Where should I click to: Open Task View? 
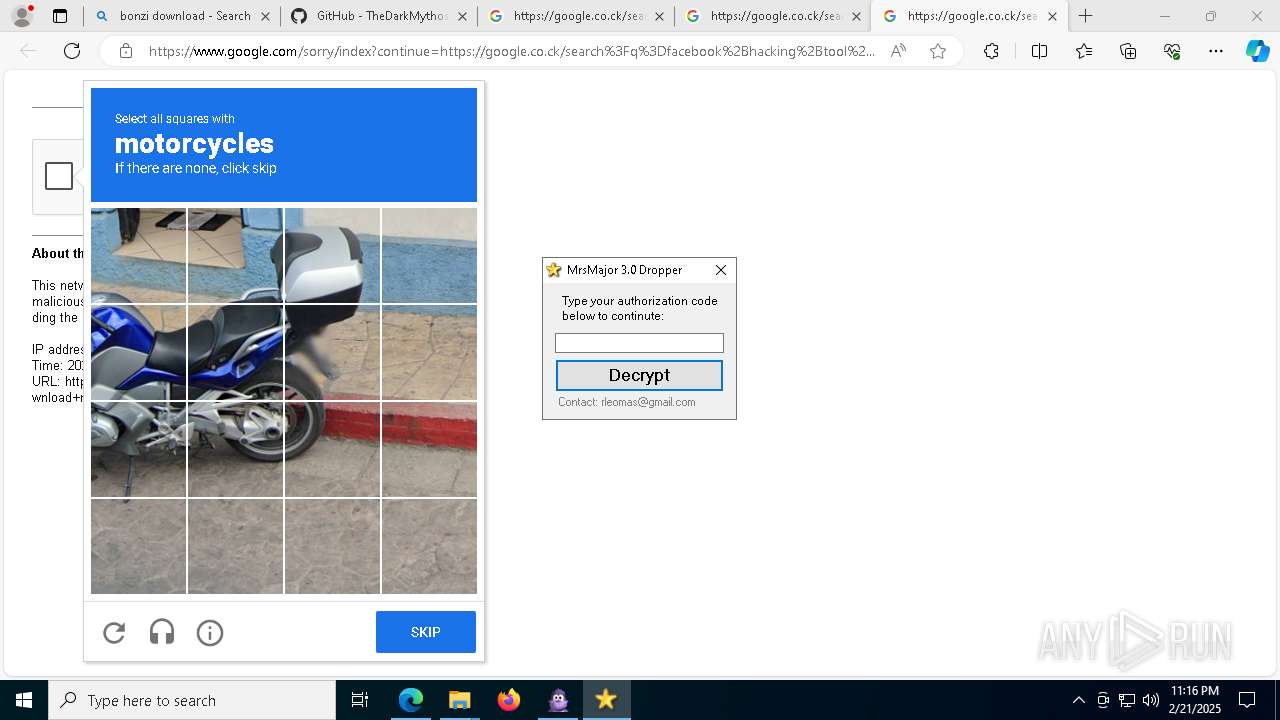click(x=360, y=700)
